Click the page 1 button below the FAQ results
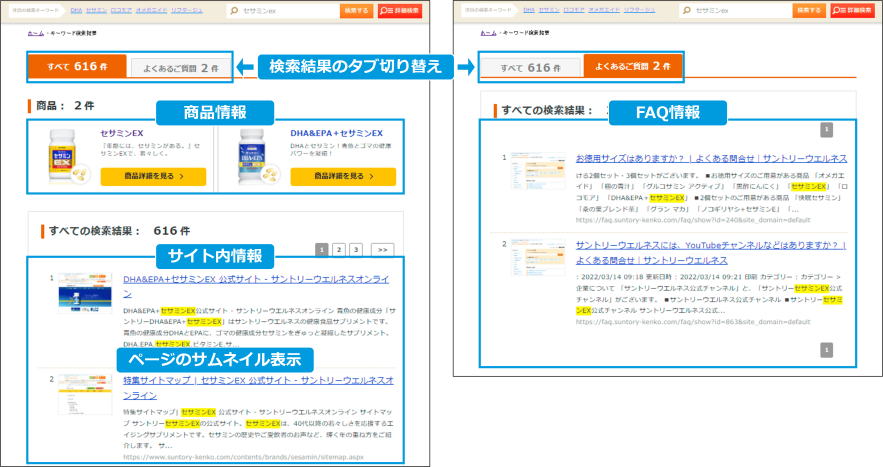 [826, 350]
